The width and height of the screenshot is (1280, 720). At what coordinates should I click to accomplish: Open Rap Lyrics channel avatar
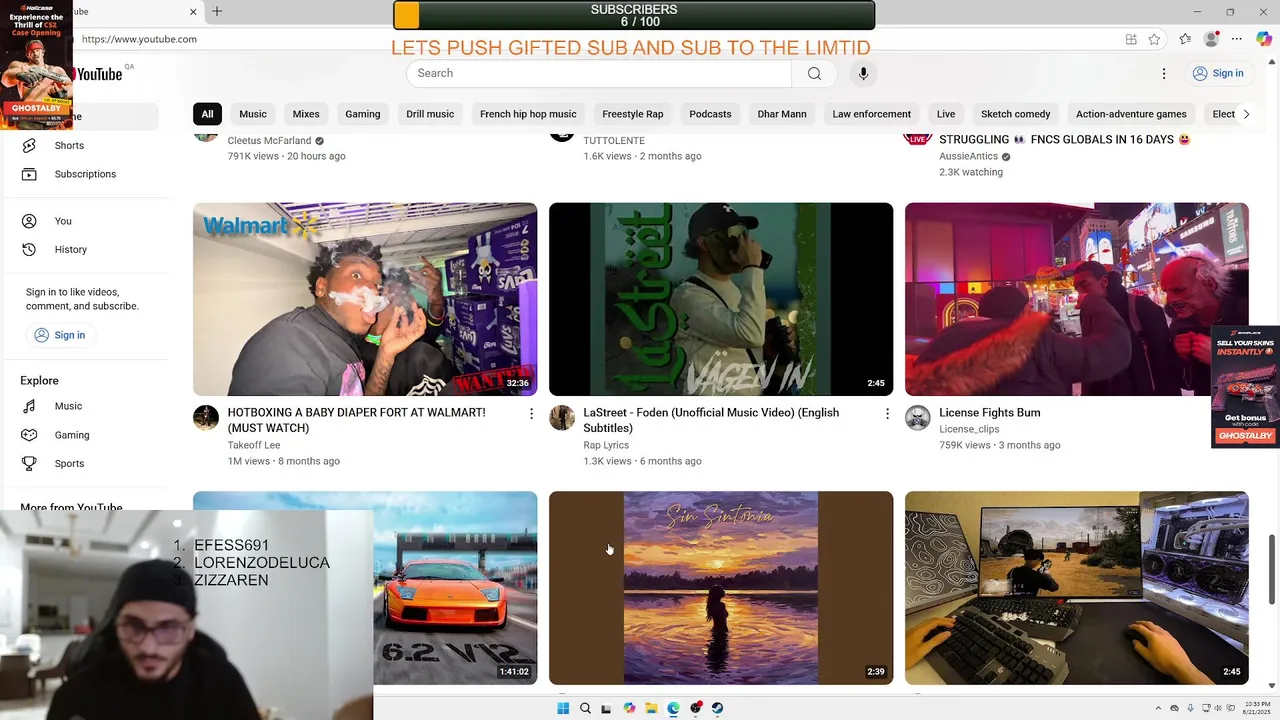click(x=562, y=418)
